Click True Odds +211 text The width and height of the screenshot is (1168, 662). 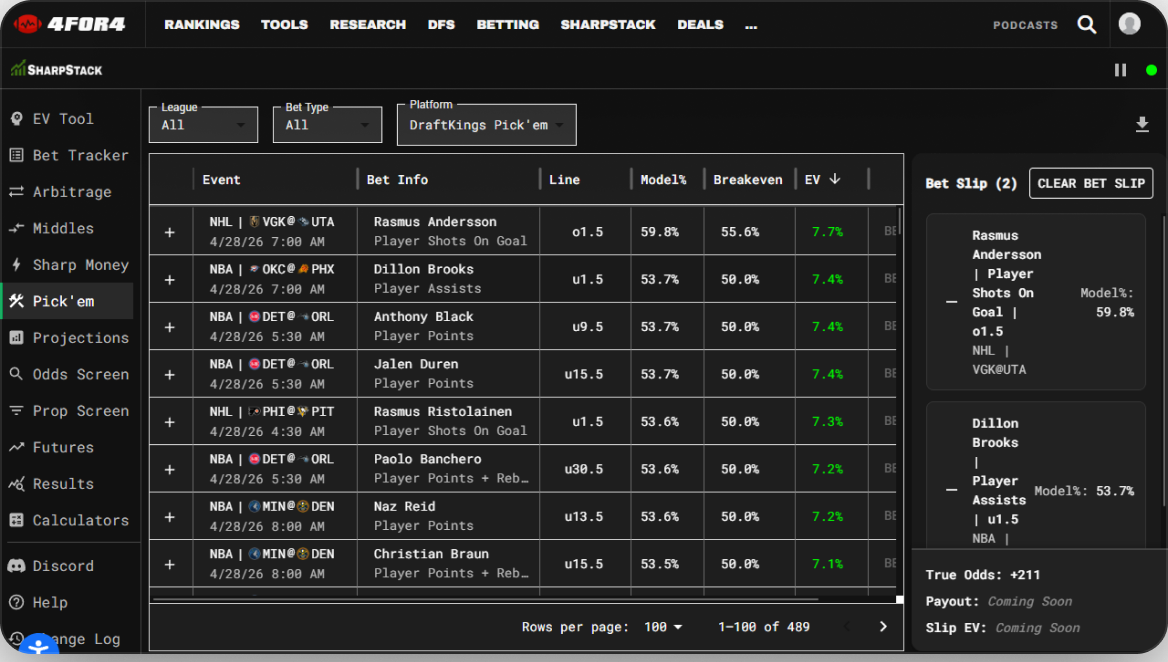point(983,575)
